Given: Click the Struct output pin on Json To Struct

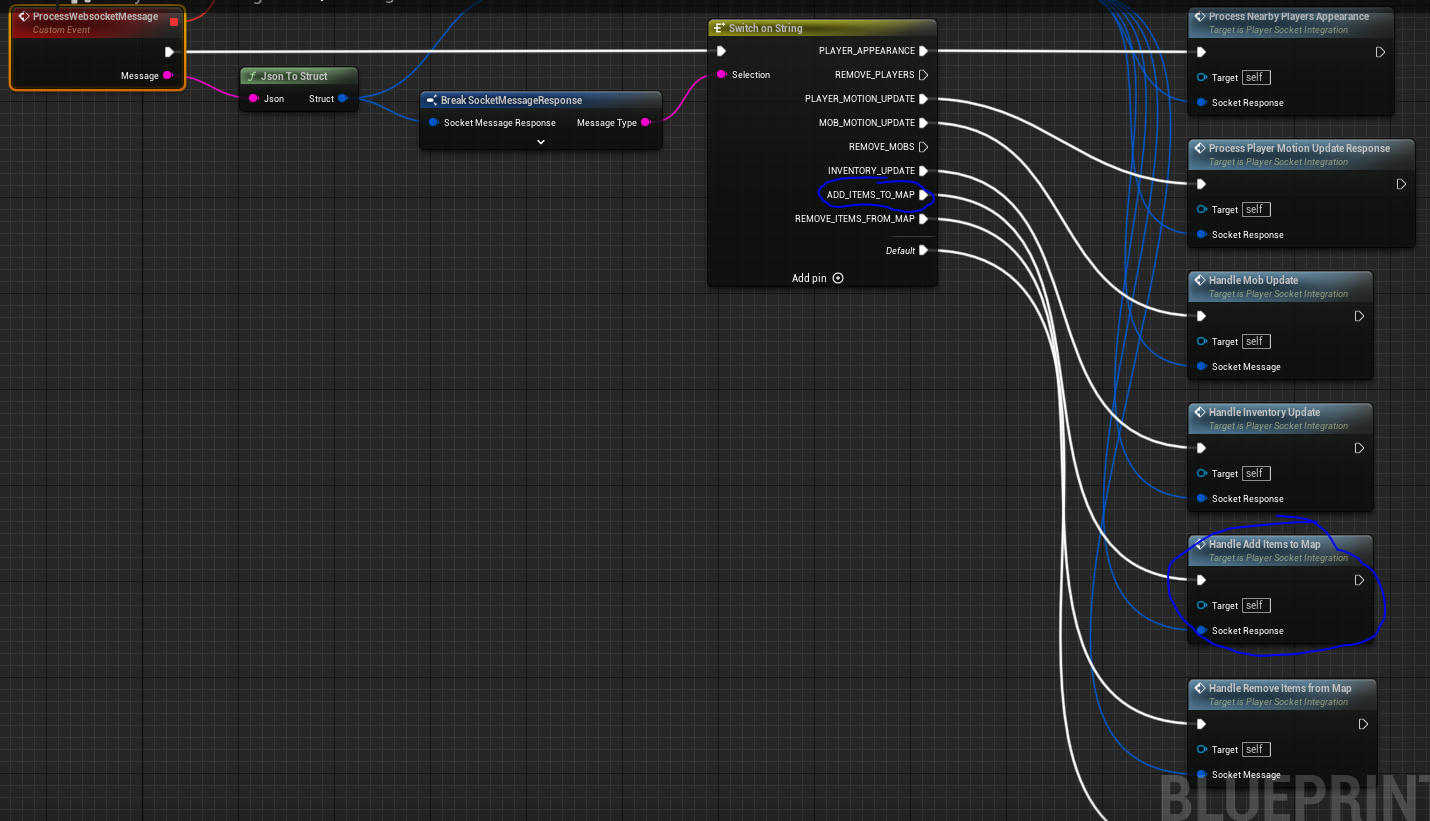Looking at the screenshot, I should (x=342, y=98).
